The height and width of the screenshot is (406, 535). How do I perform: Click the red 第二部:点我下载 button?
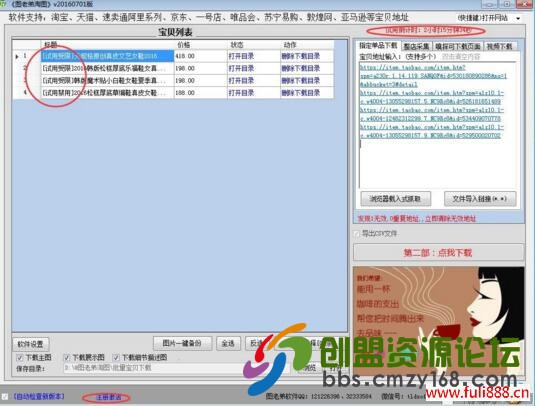[438, 253]
